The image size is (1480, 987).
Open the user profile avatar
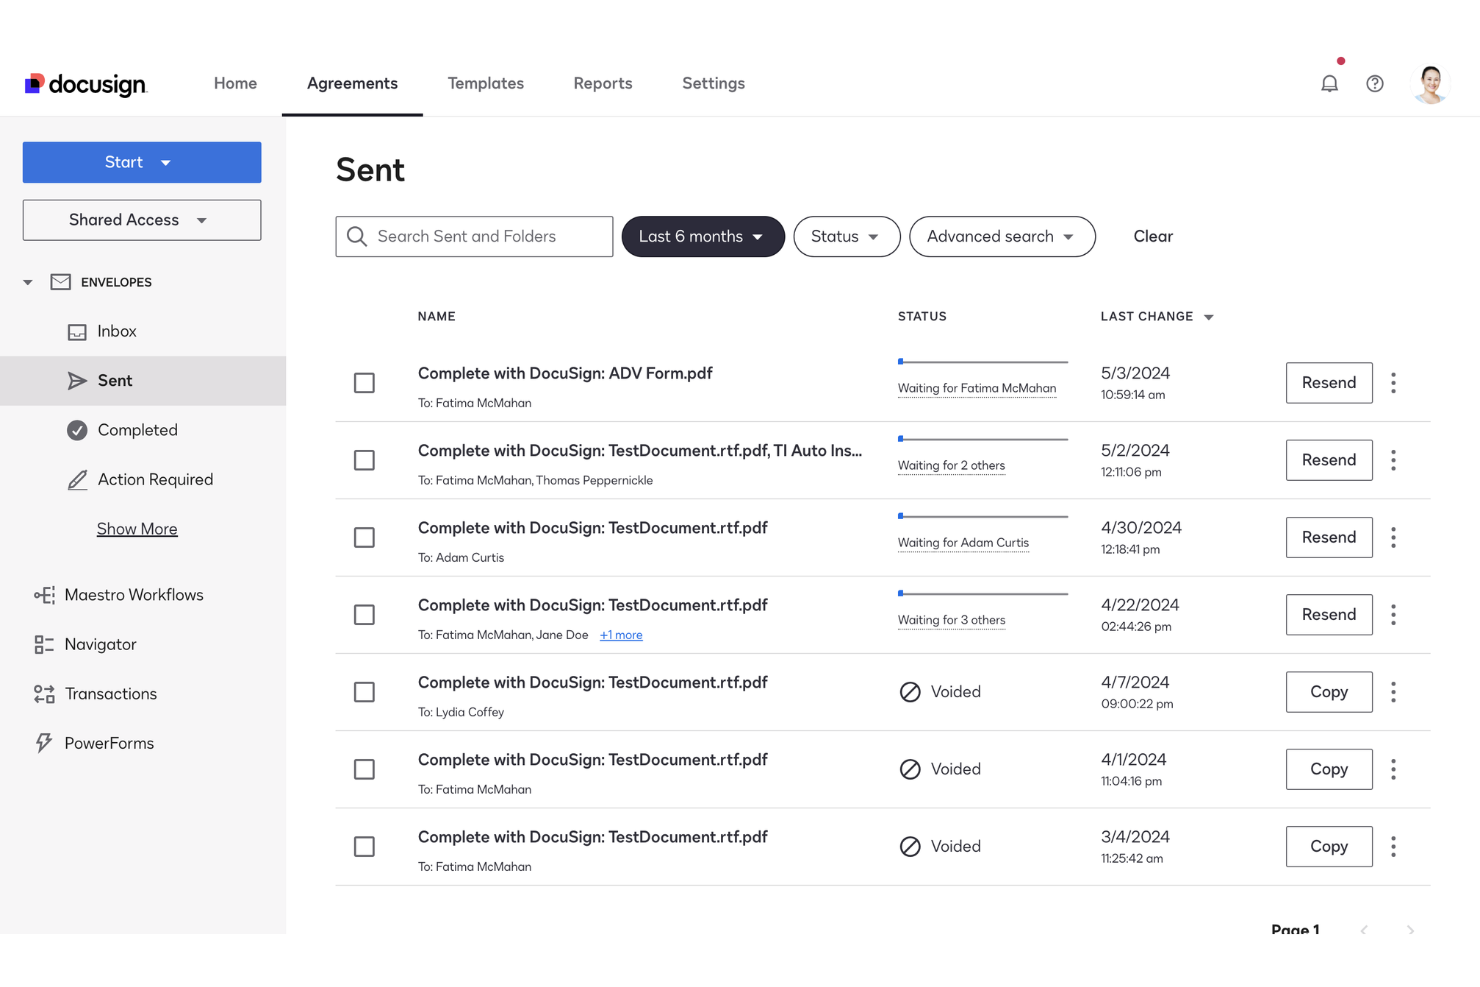[x=1431, y=84]
